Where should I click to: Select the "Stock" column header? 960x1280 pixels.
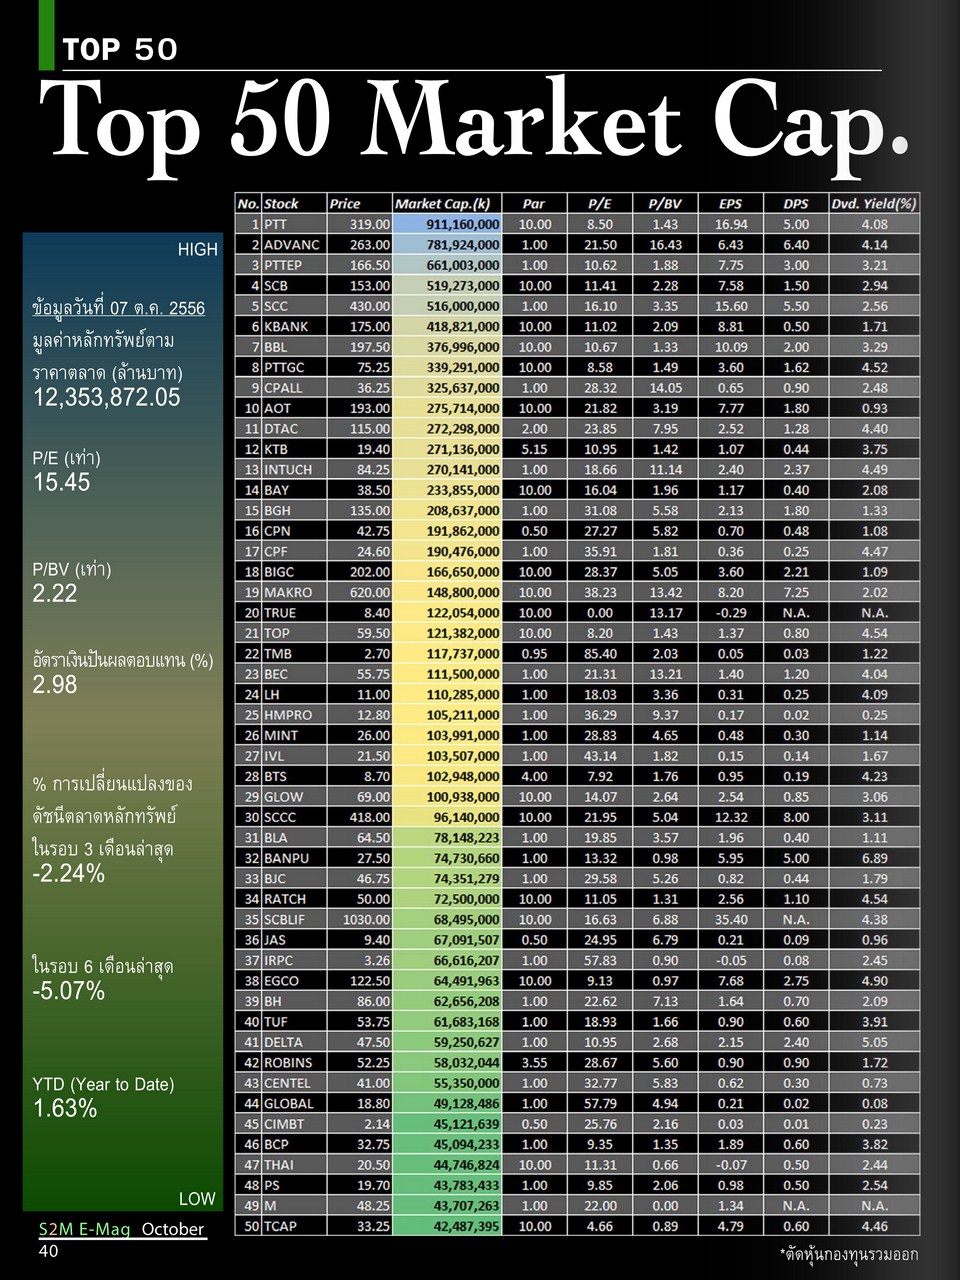pos(294,203)
